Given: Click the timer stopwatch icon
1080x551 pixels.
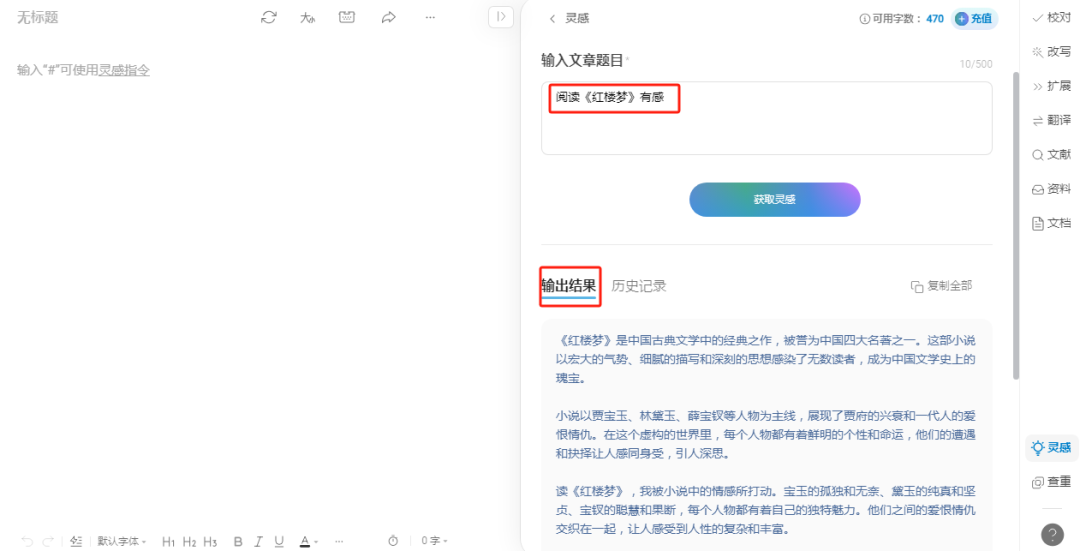Looking at the screenshot, I should (x=393, y=541).
